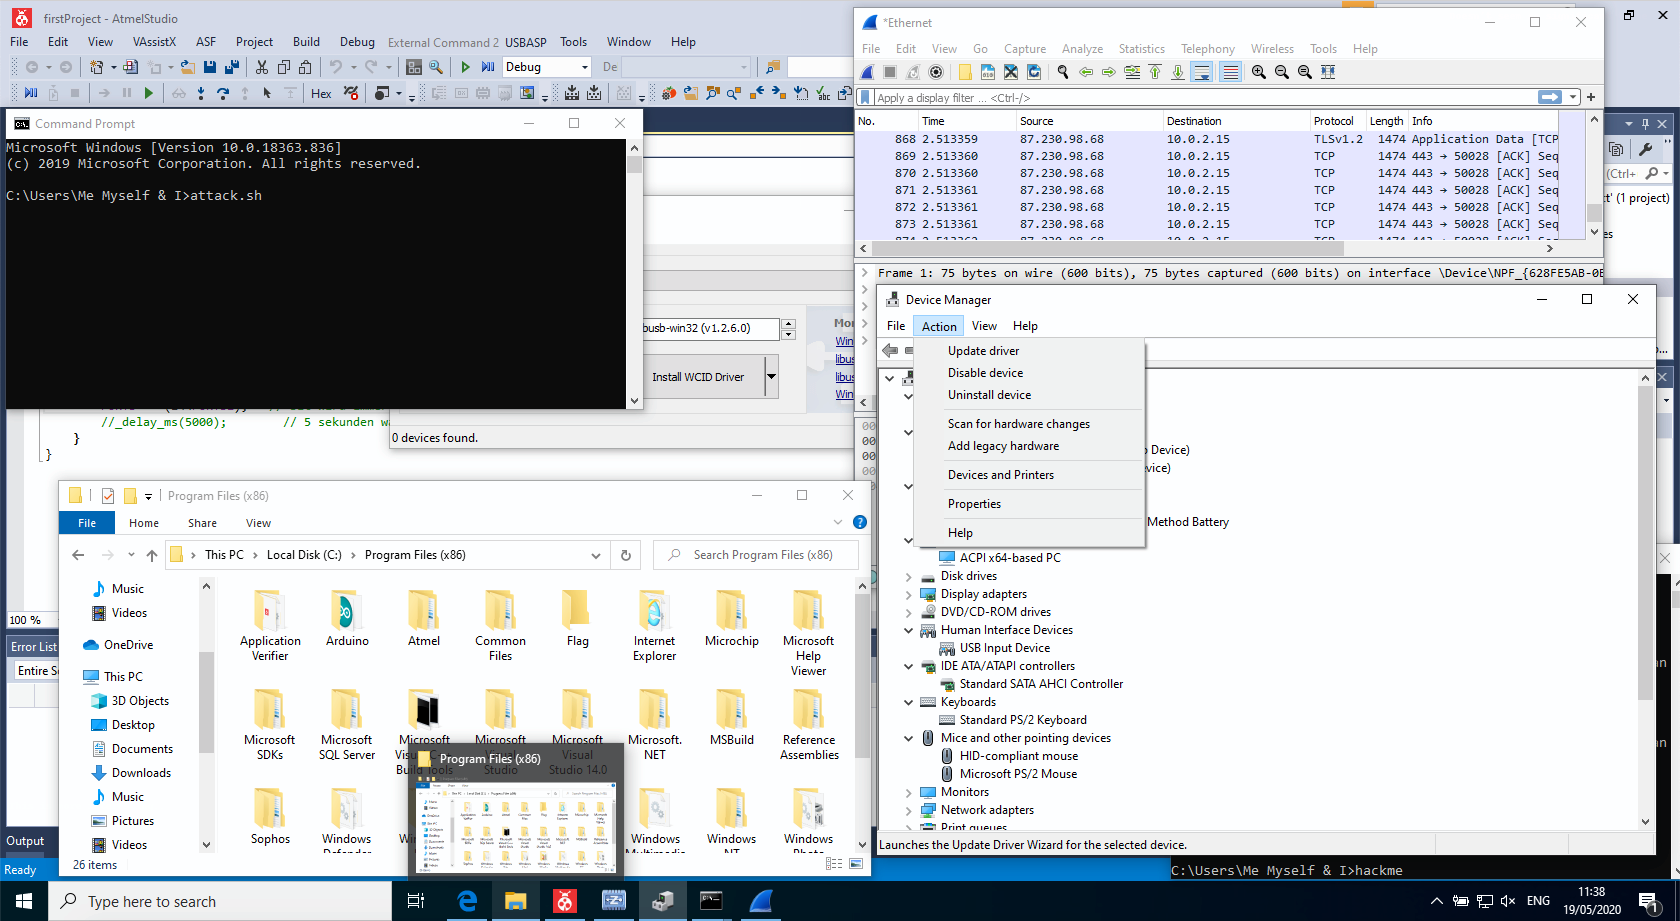The height and width of the screenshot is (921, 1680).
Task: Open Explorer help question mark icon
Action: pos(859,522)
